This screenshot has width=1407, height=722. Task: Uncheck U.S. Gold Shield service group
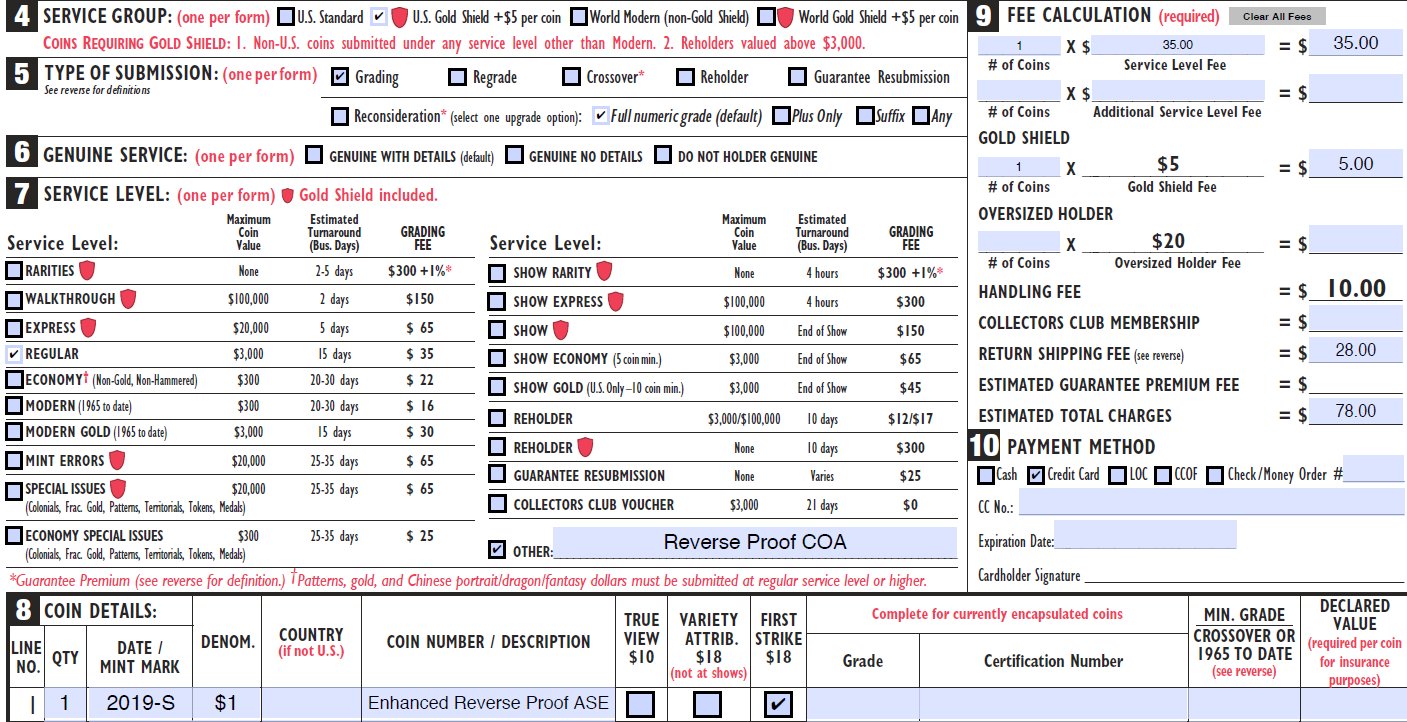378,17
